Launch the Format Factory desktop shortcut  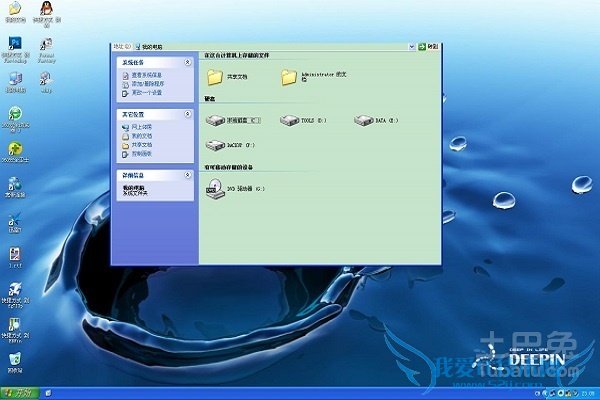46,50
